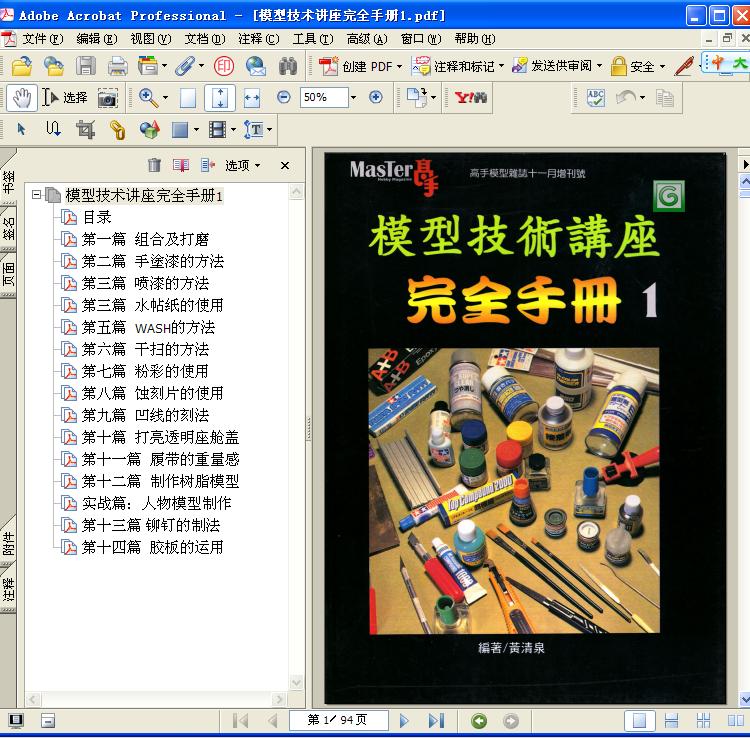Toggle continuous facing page layout
The image size is (750, 738).
click(x=703, y=720)
